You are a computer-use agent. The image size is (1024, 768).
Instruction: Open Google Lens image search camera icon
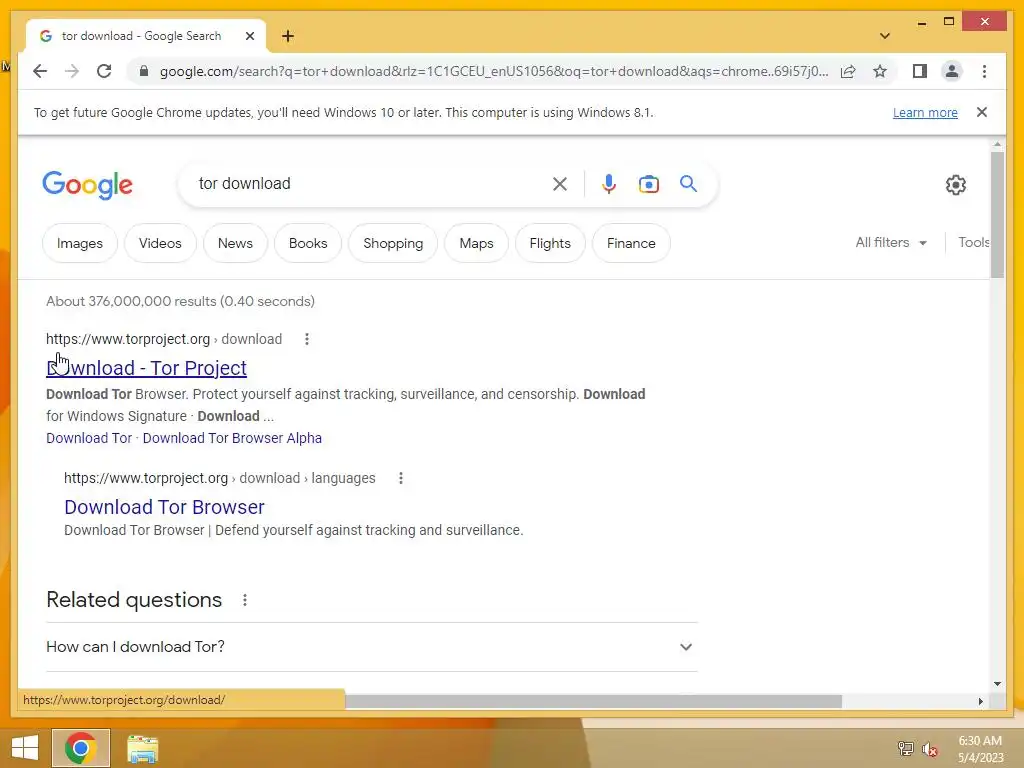coord(648,184)
